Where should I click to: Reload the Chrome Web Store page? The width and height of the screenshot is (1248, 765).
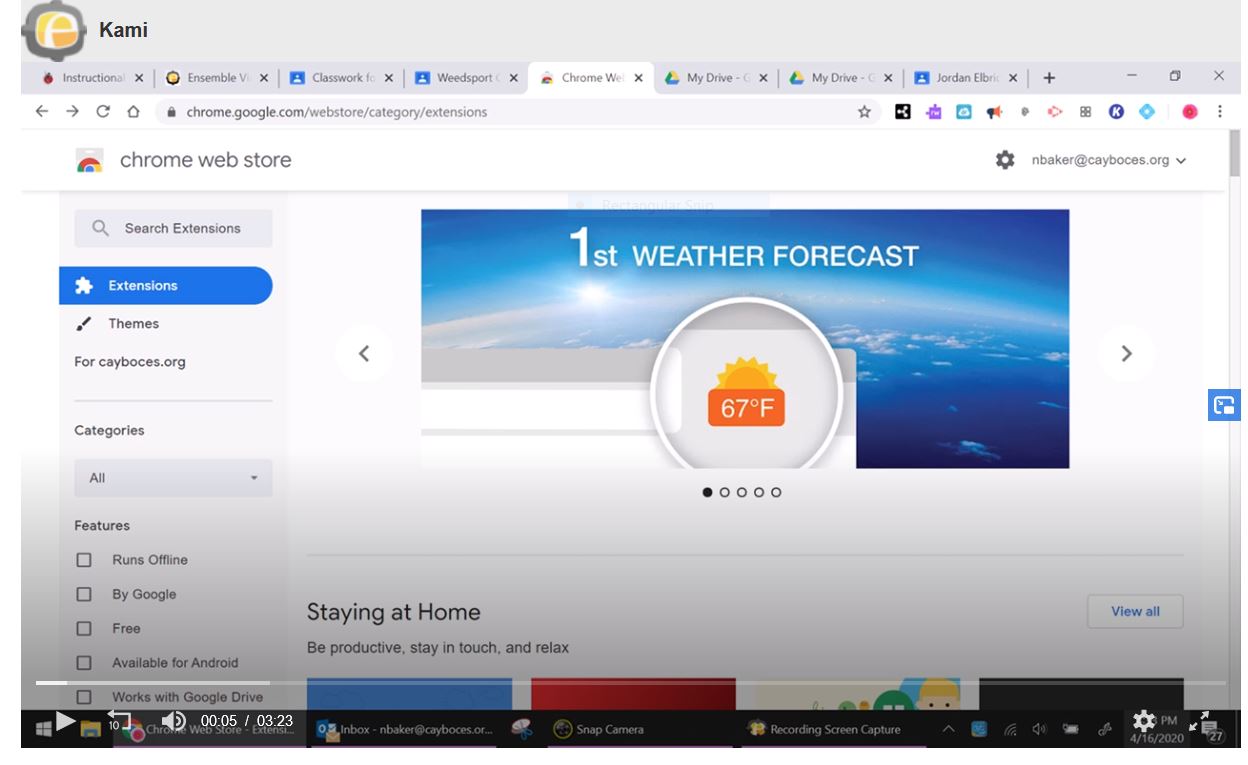102,112
